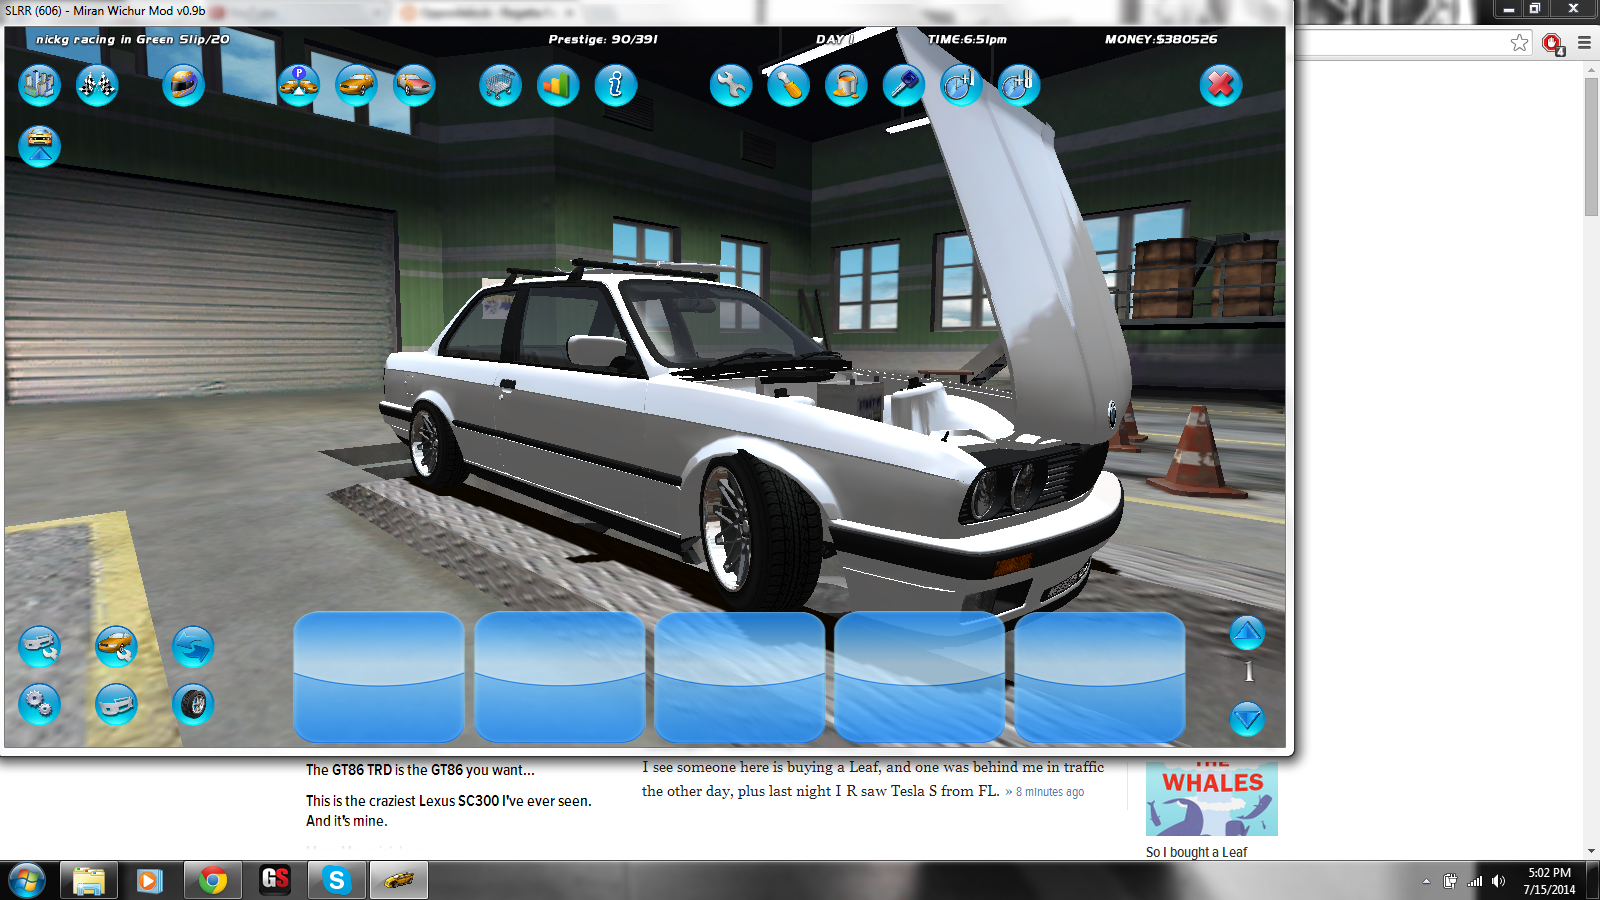1600x900 pixels.
Task: Click the system tray volume icon
Action: pyautogui.click(x=1498, y=881)
